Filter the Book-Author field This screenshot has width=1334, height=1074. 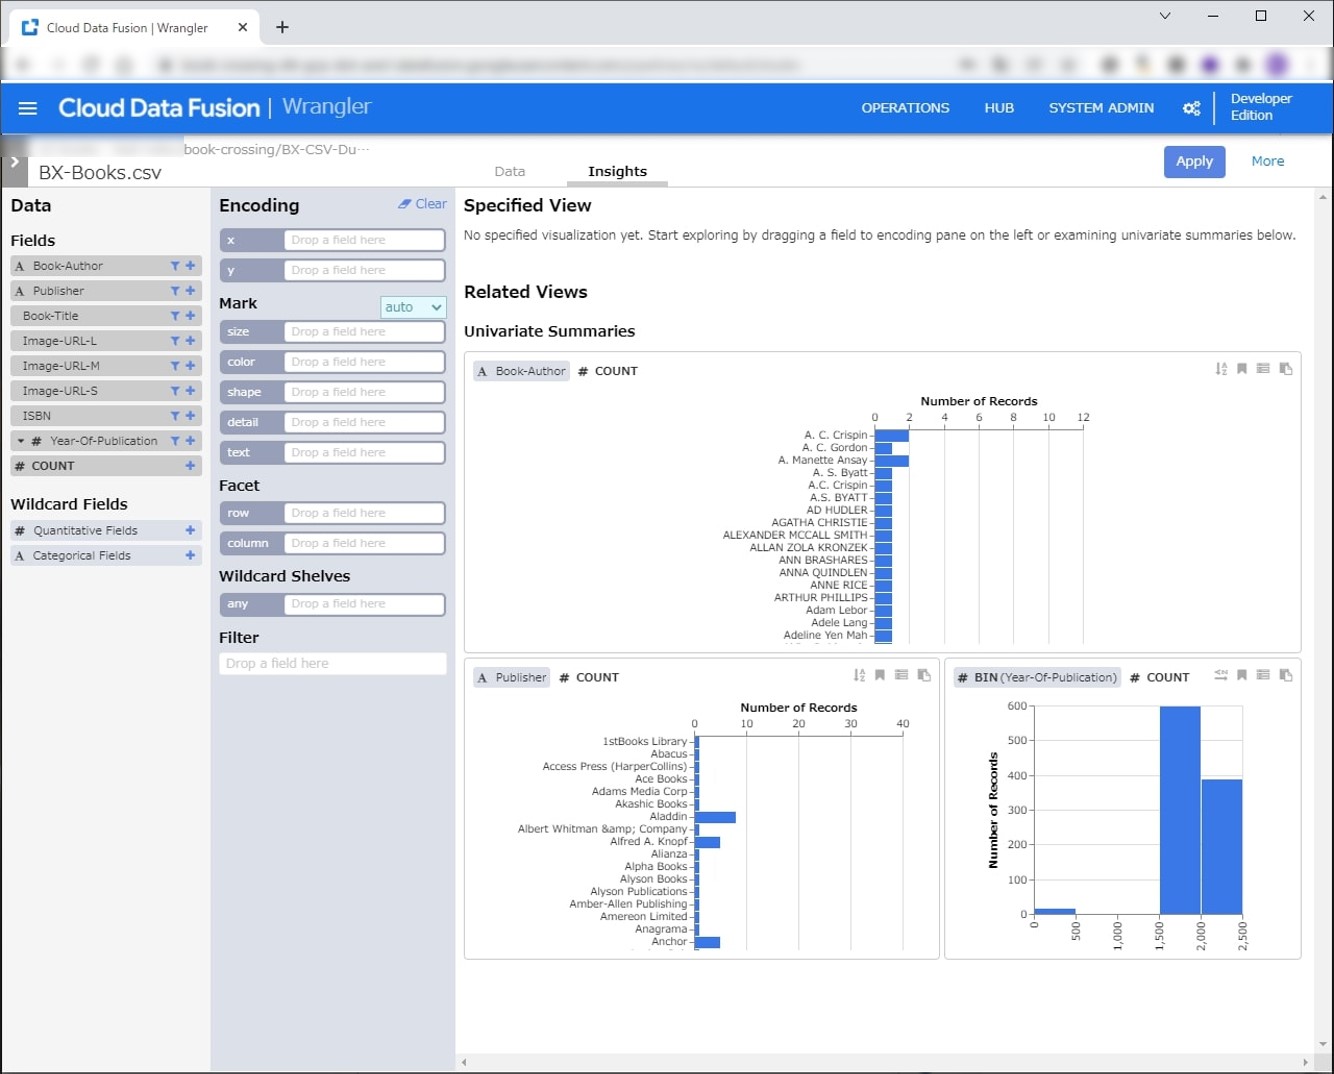tap(175, 266)
